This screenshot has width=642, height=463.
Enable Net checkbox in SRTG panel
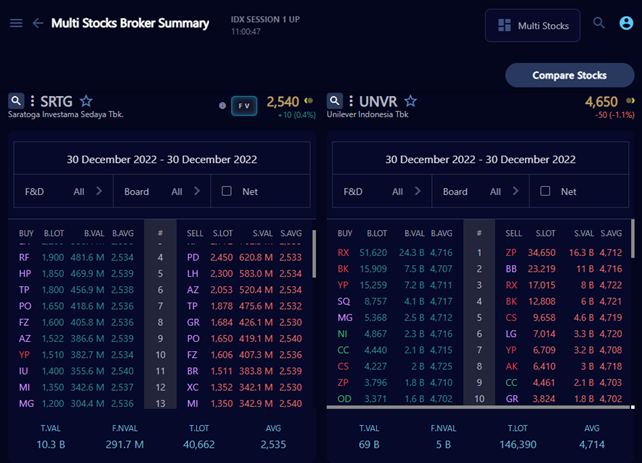pyautogui.click(x=226, y=191)
